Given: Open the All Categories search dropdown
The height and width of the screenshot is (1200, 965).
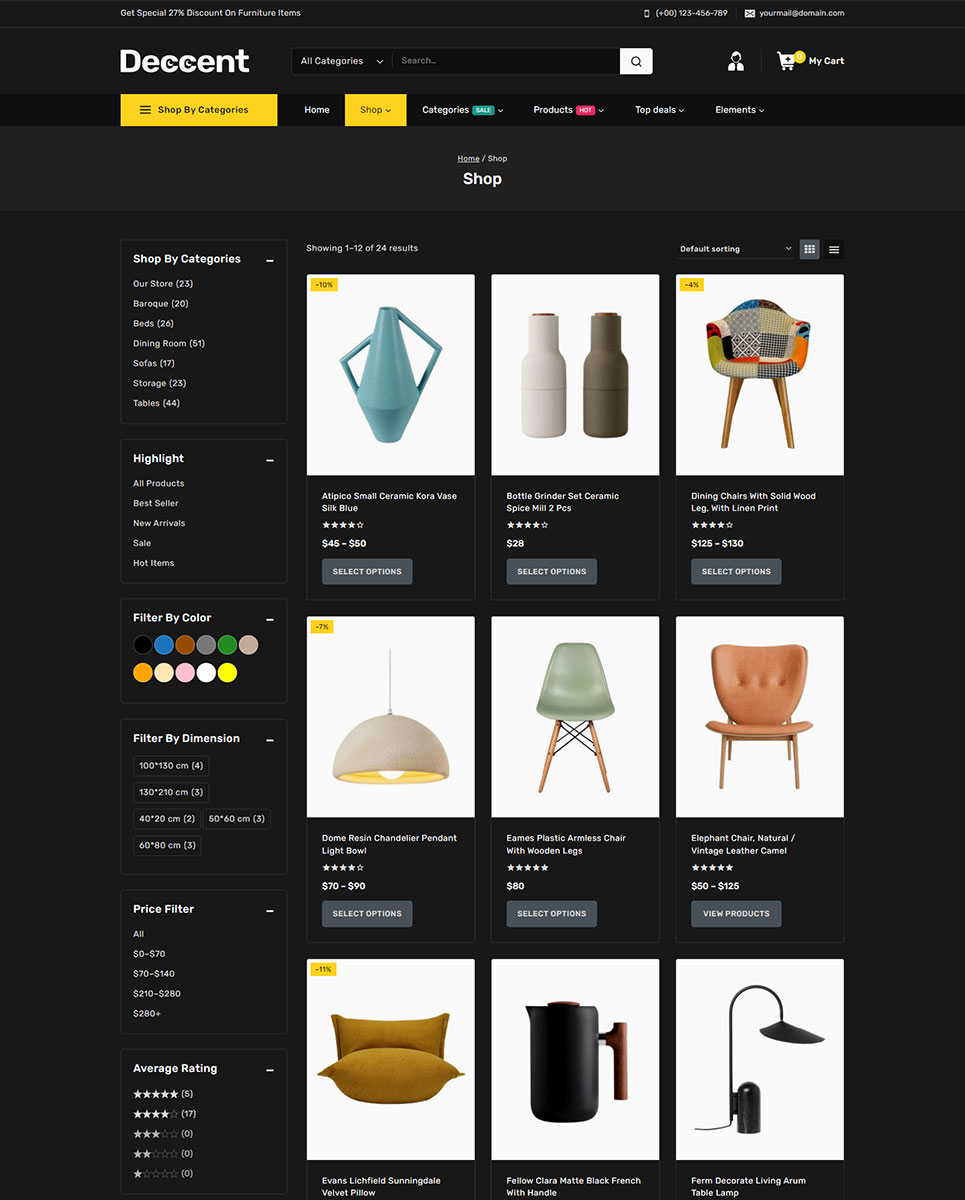Looking at the screenshot, I should point(341,61).
